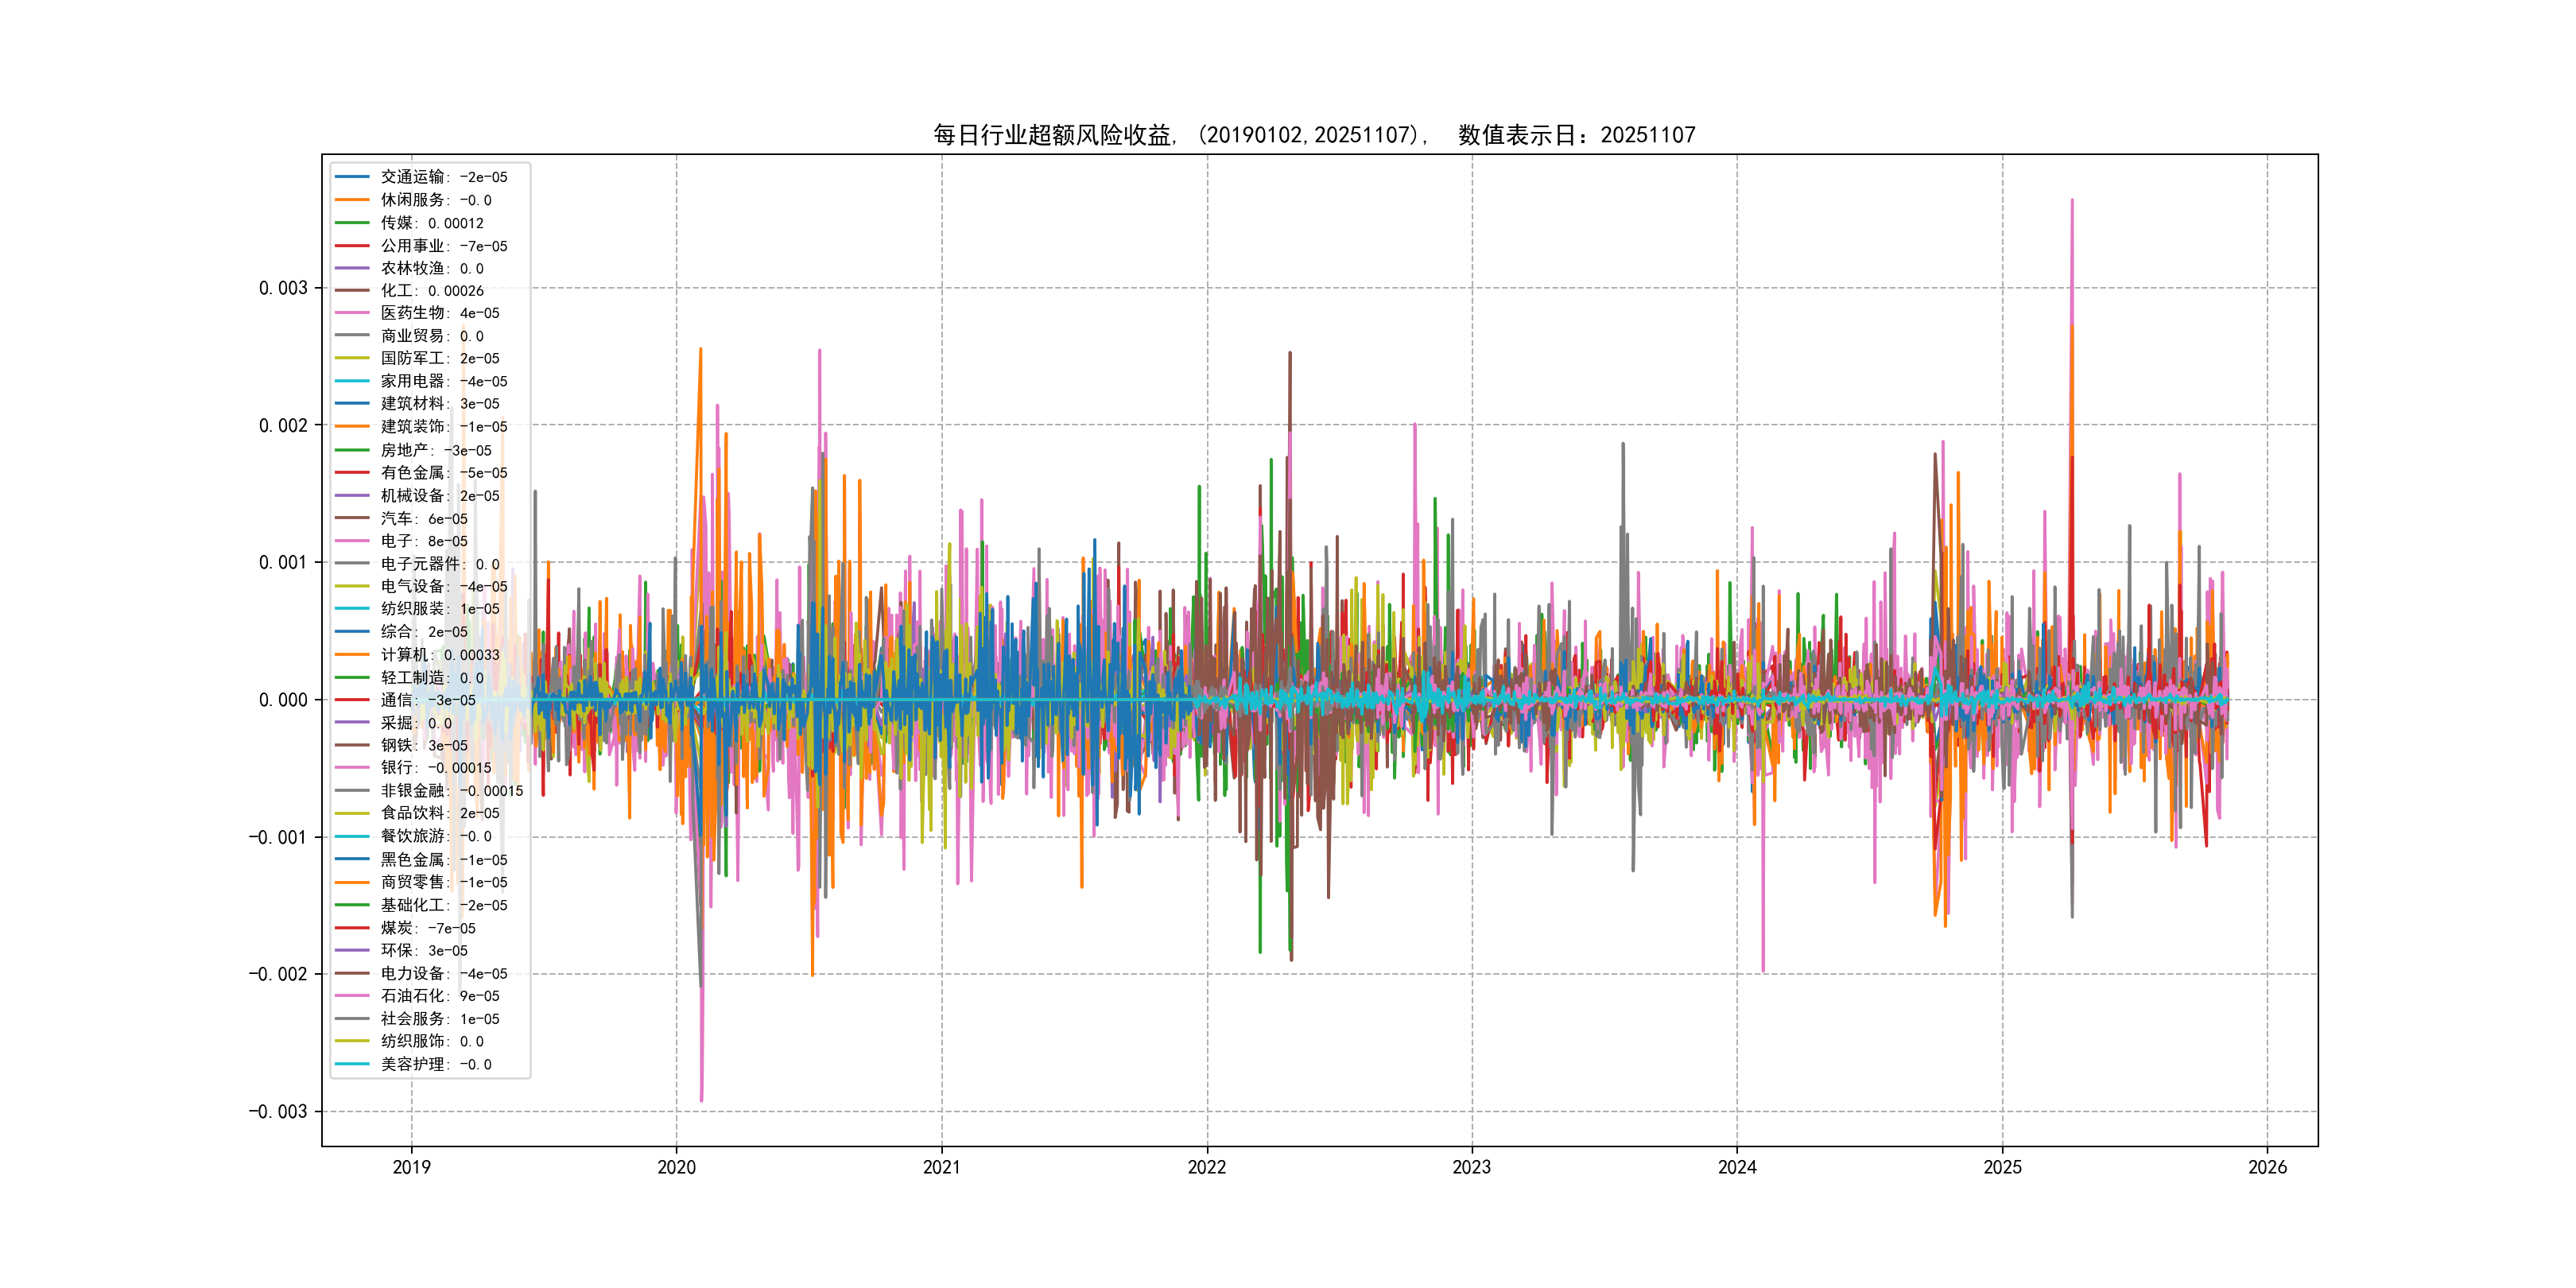Click the 石油石化 legend line swatch
Image resolution: width=2576 pixels, height=1288 pixels.
point(352,996)
